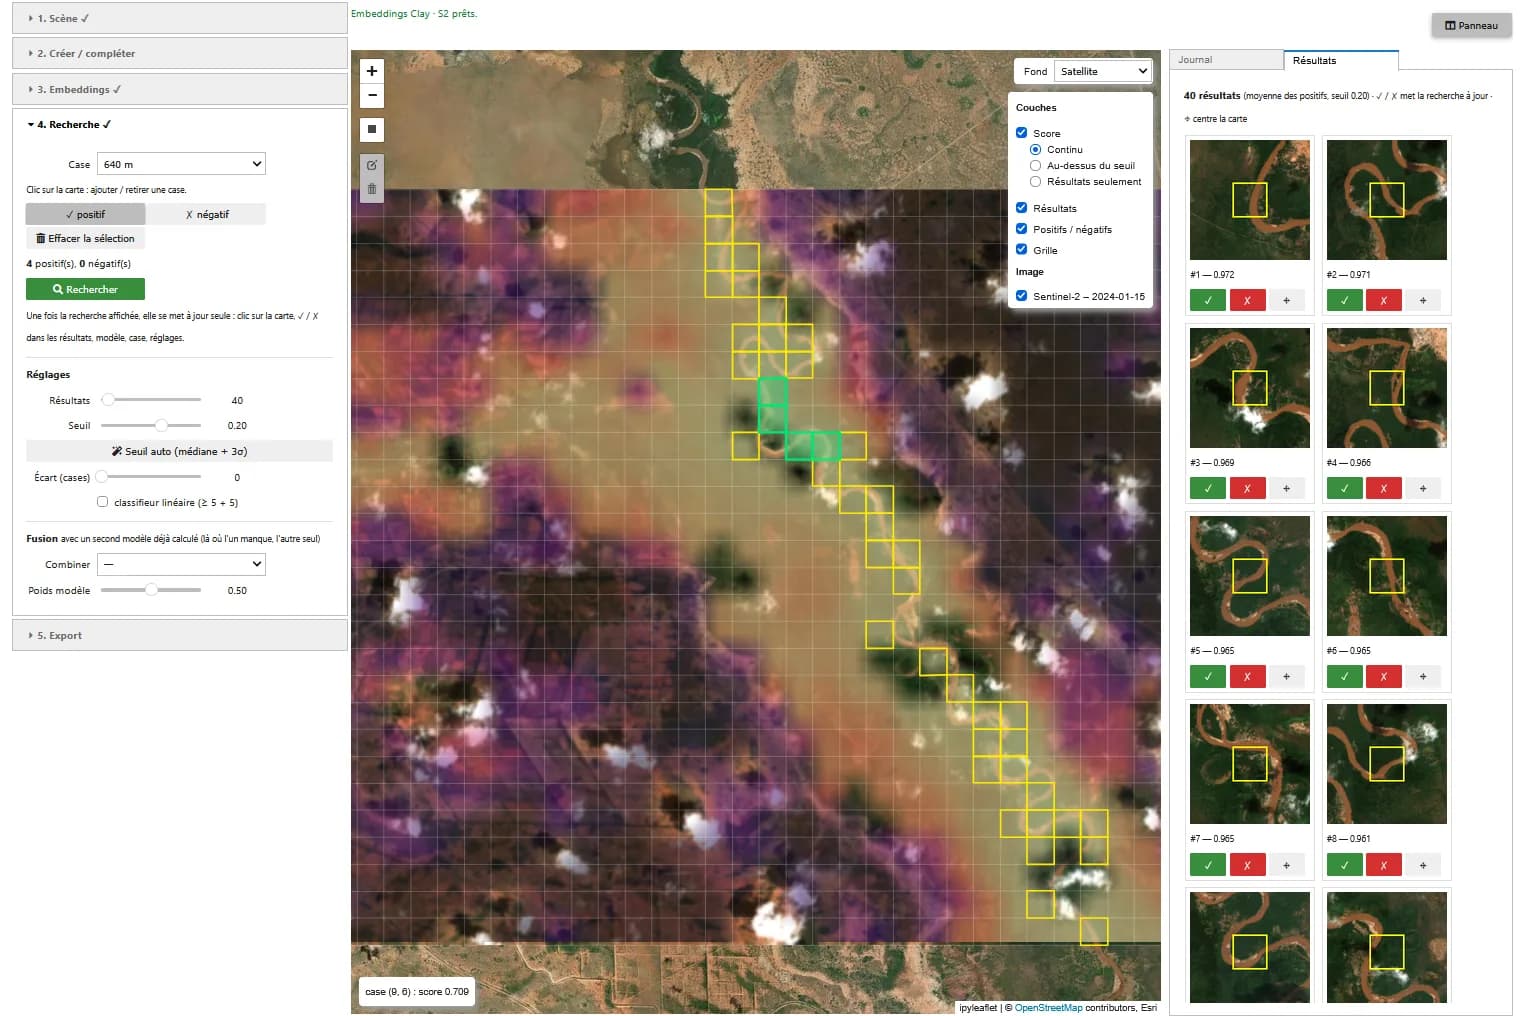Accept result #5 with the green check
This screenshot has width=1521, height=1016.
1208,676
